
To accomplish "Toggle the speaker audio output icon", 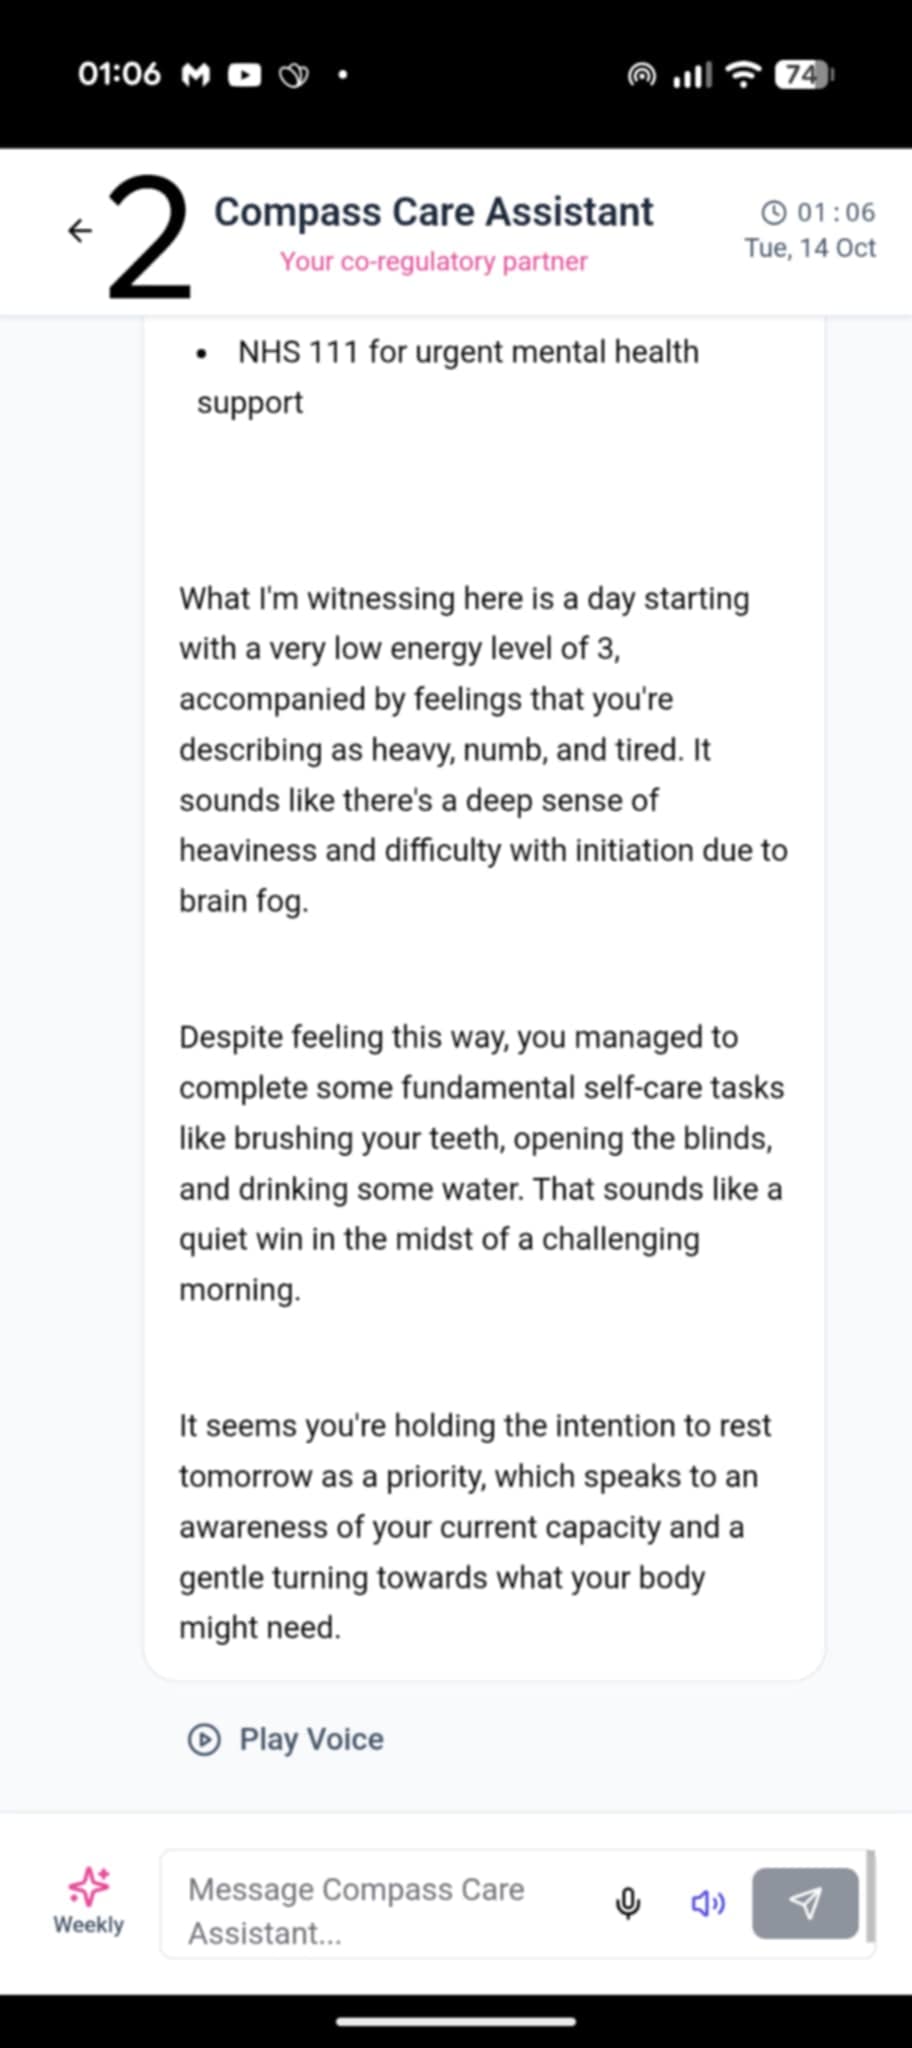I will coord(708,1903).
